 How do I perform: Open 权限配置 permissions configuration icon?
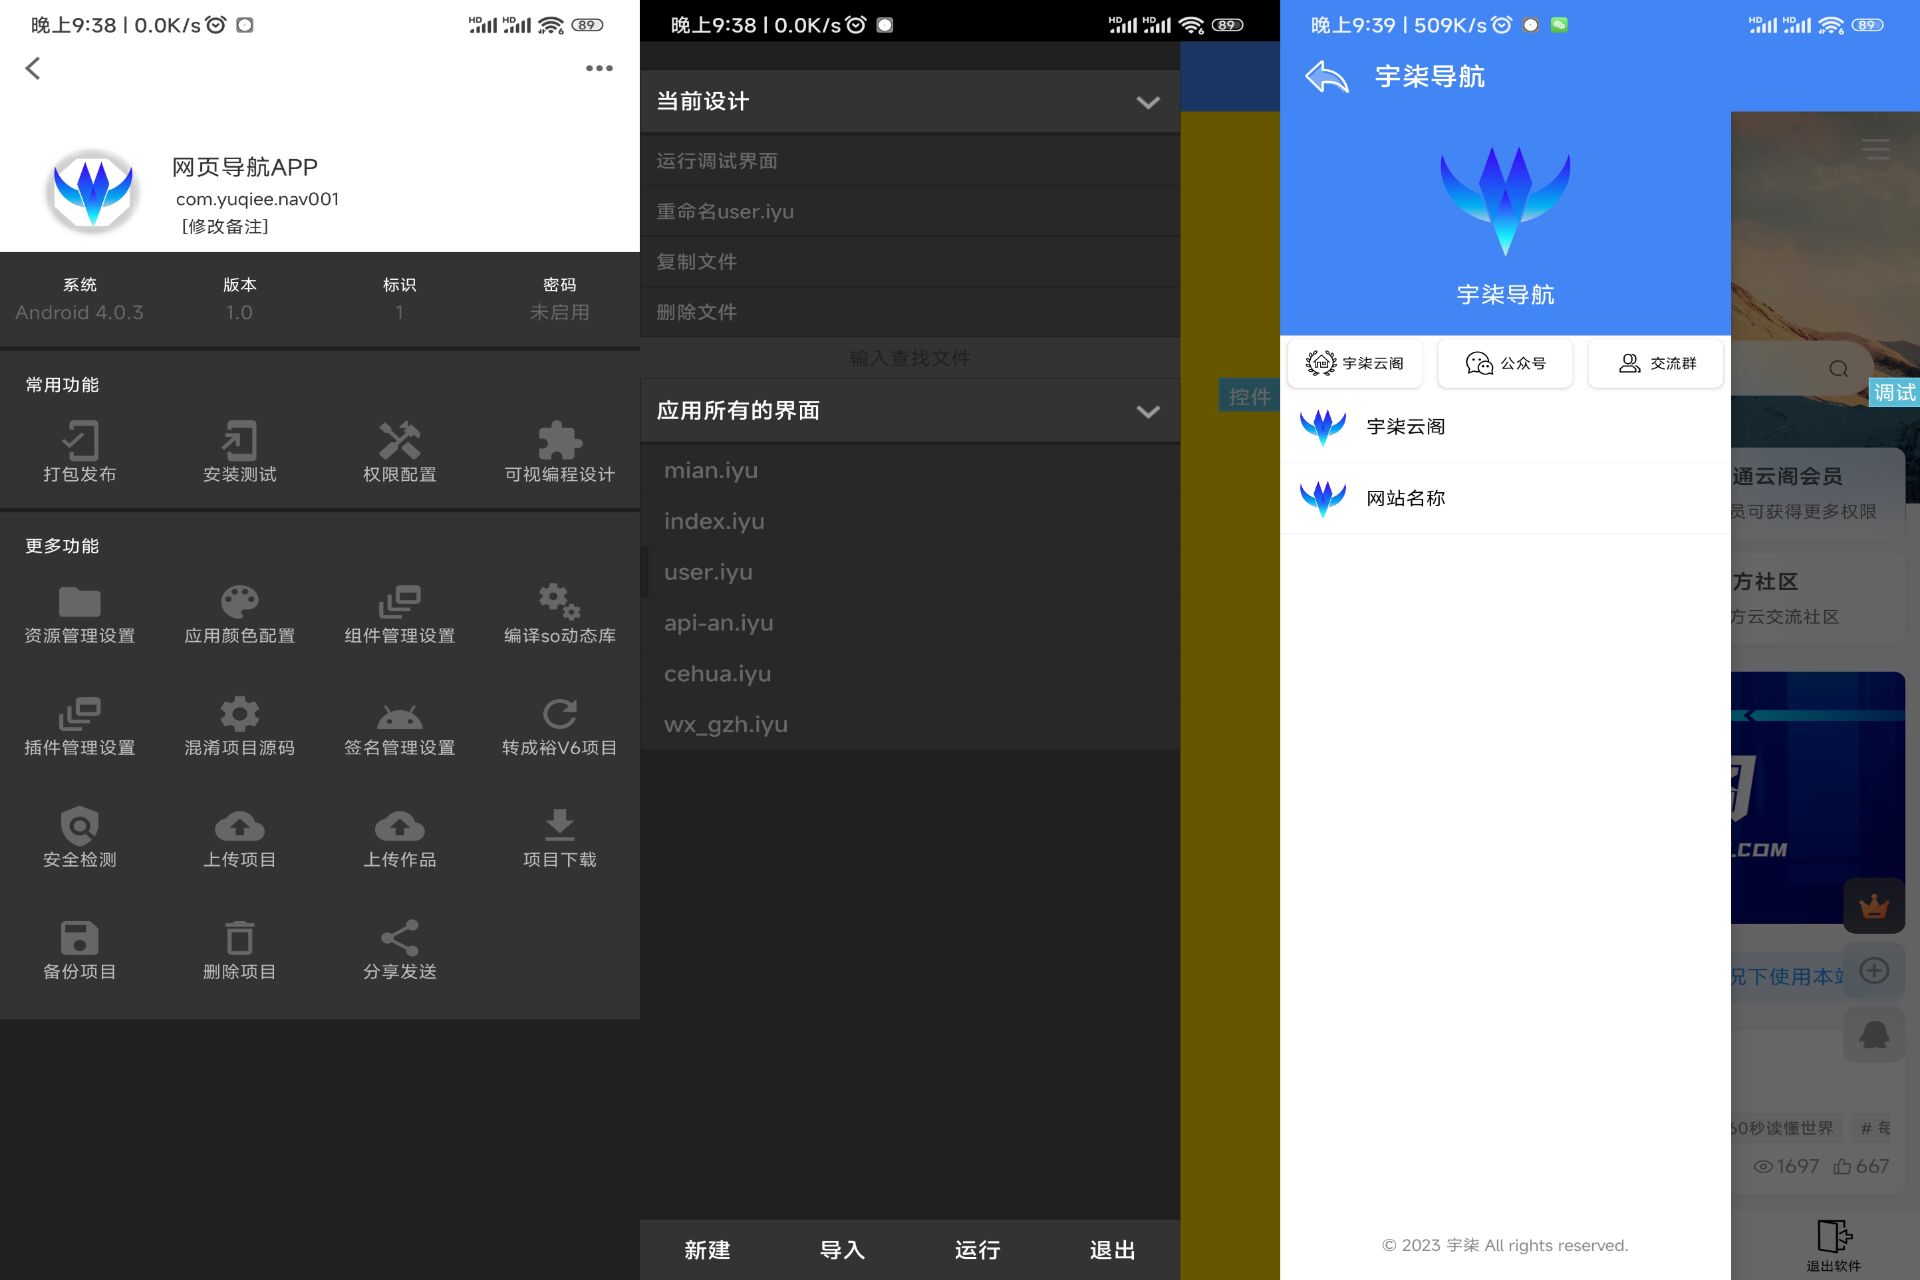[x=399, y=450]
